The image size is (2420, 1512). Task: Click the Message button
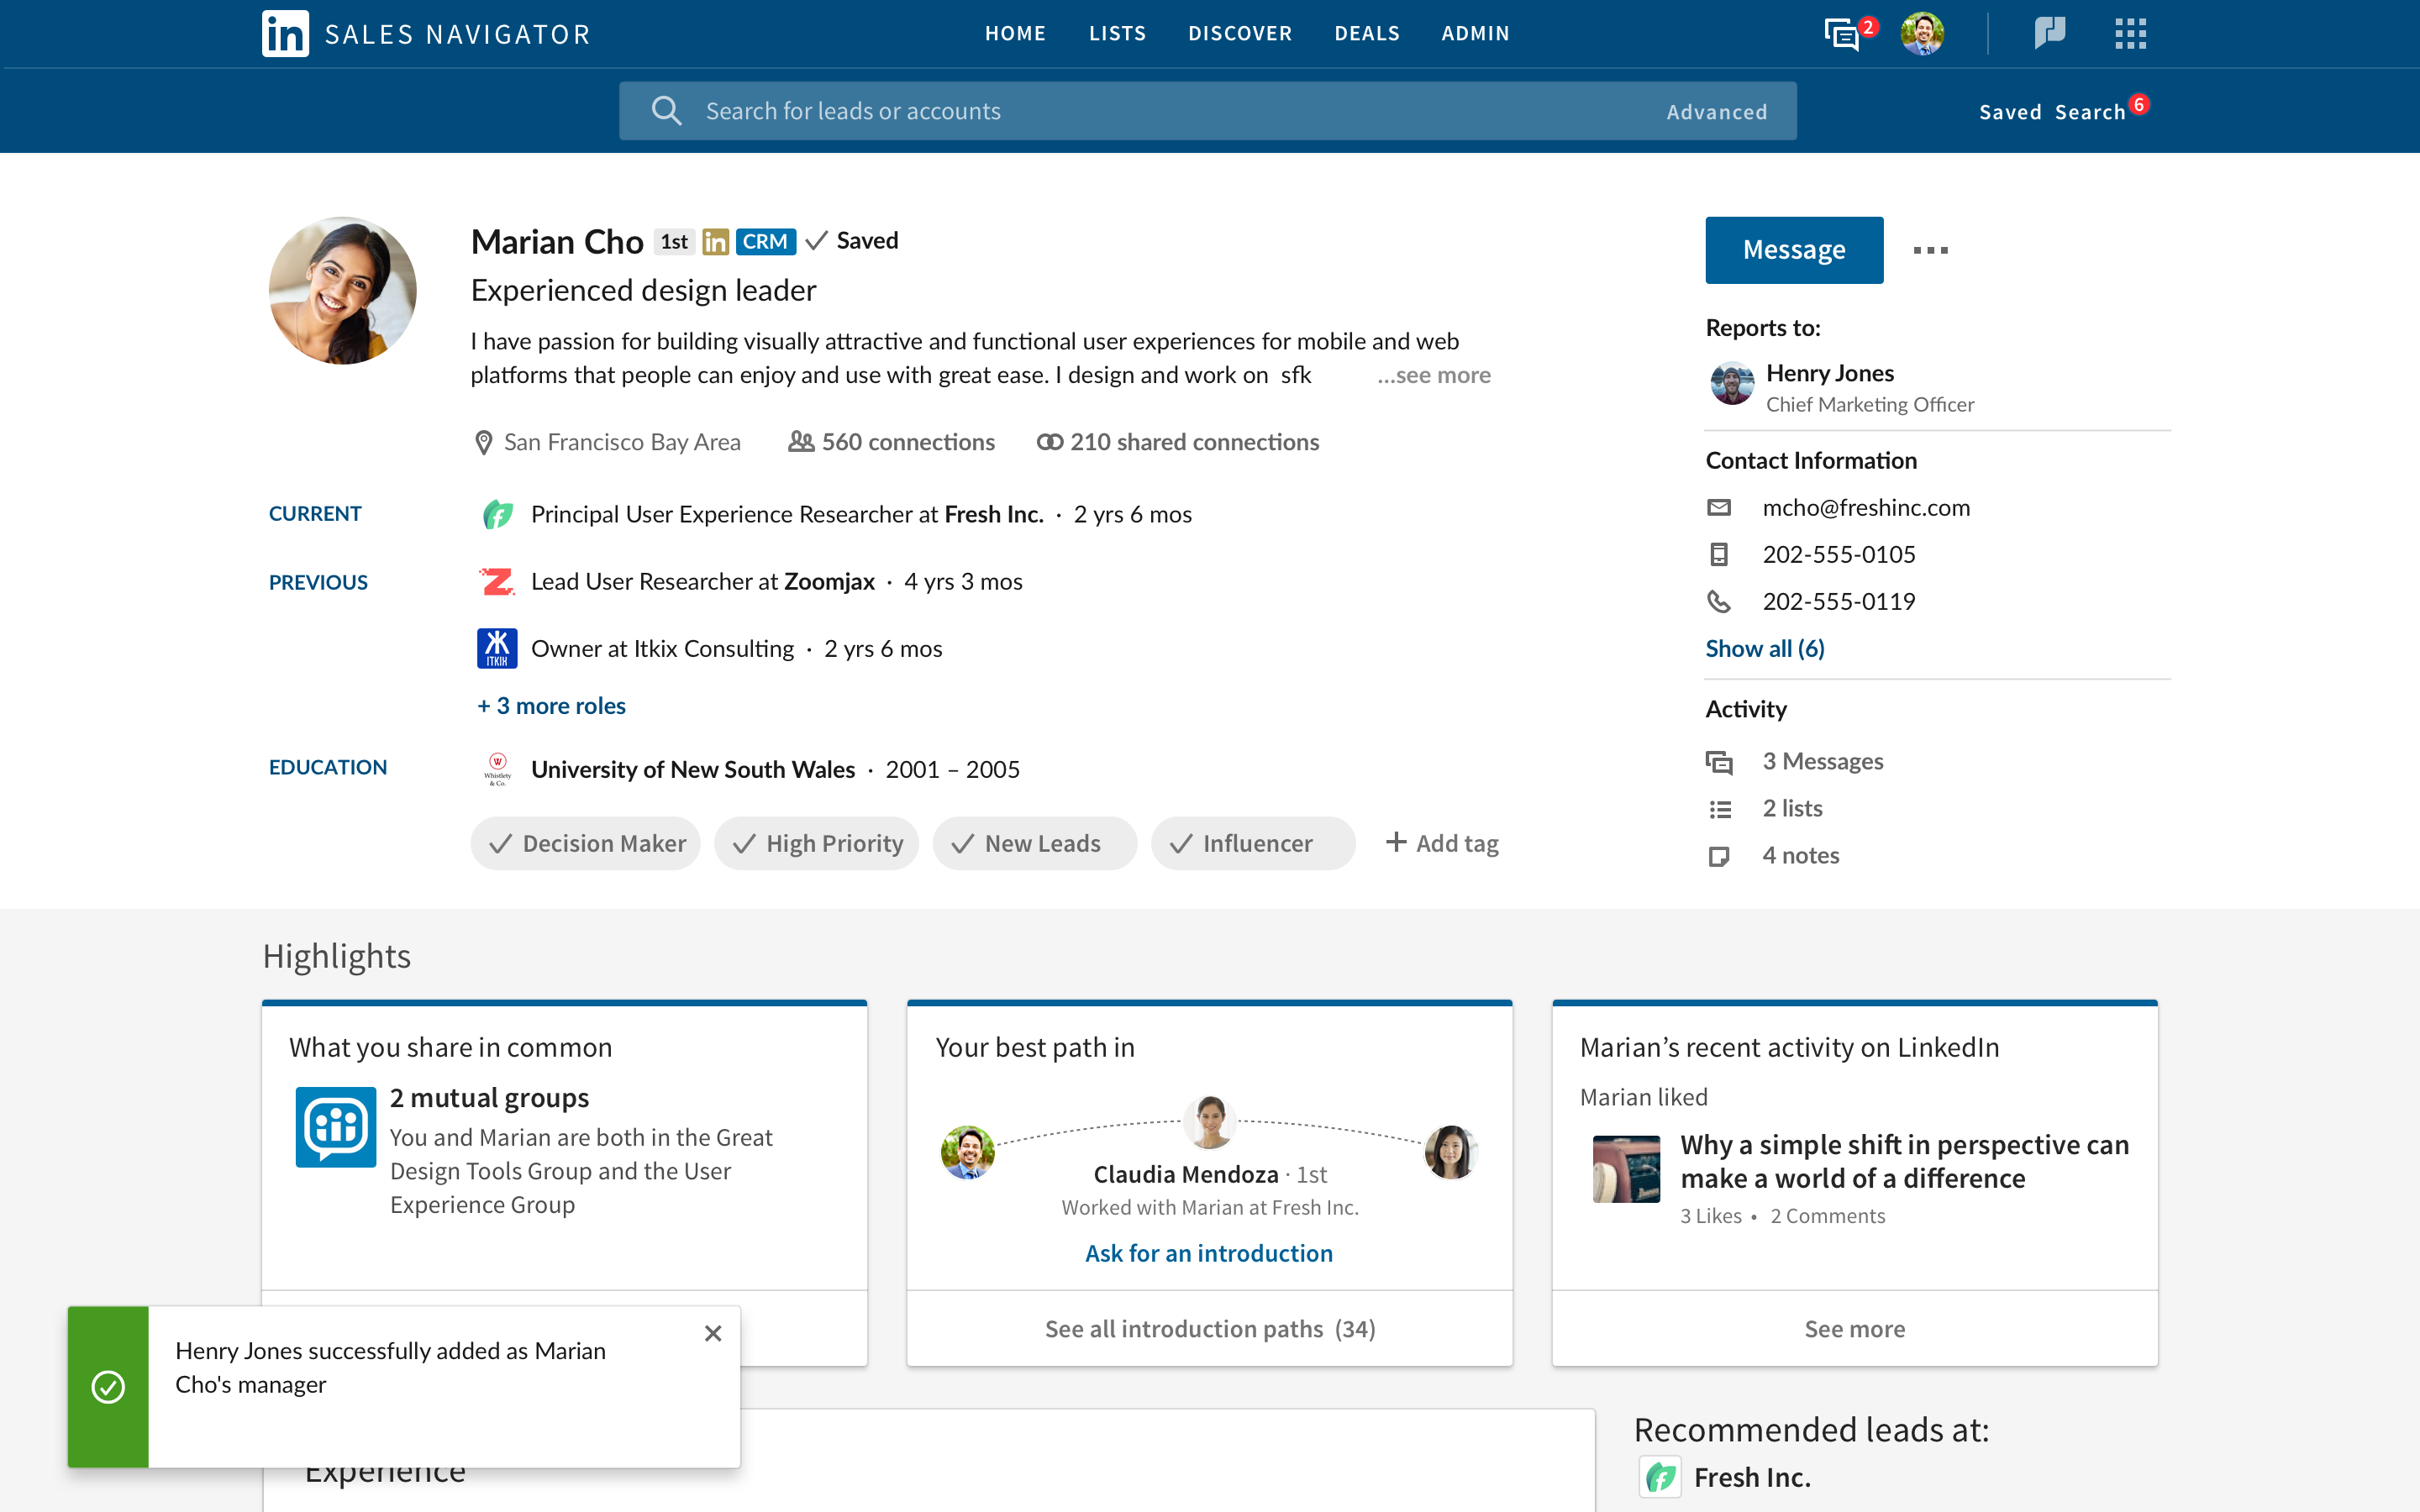[1794, 250]
